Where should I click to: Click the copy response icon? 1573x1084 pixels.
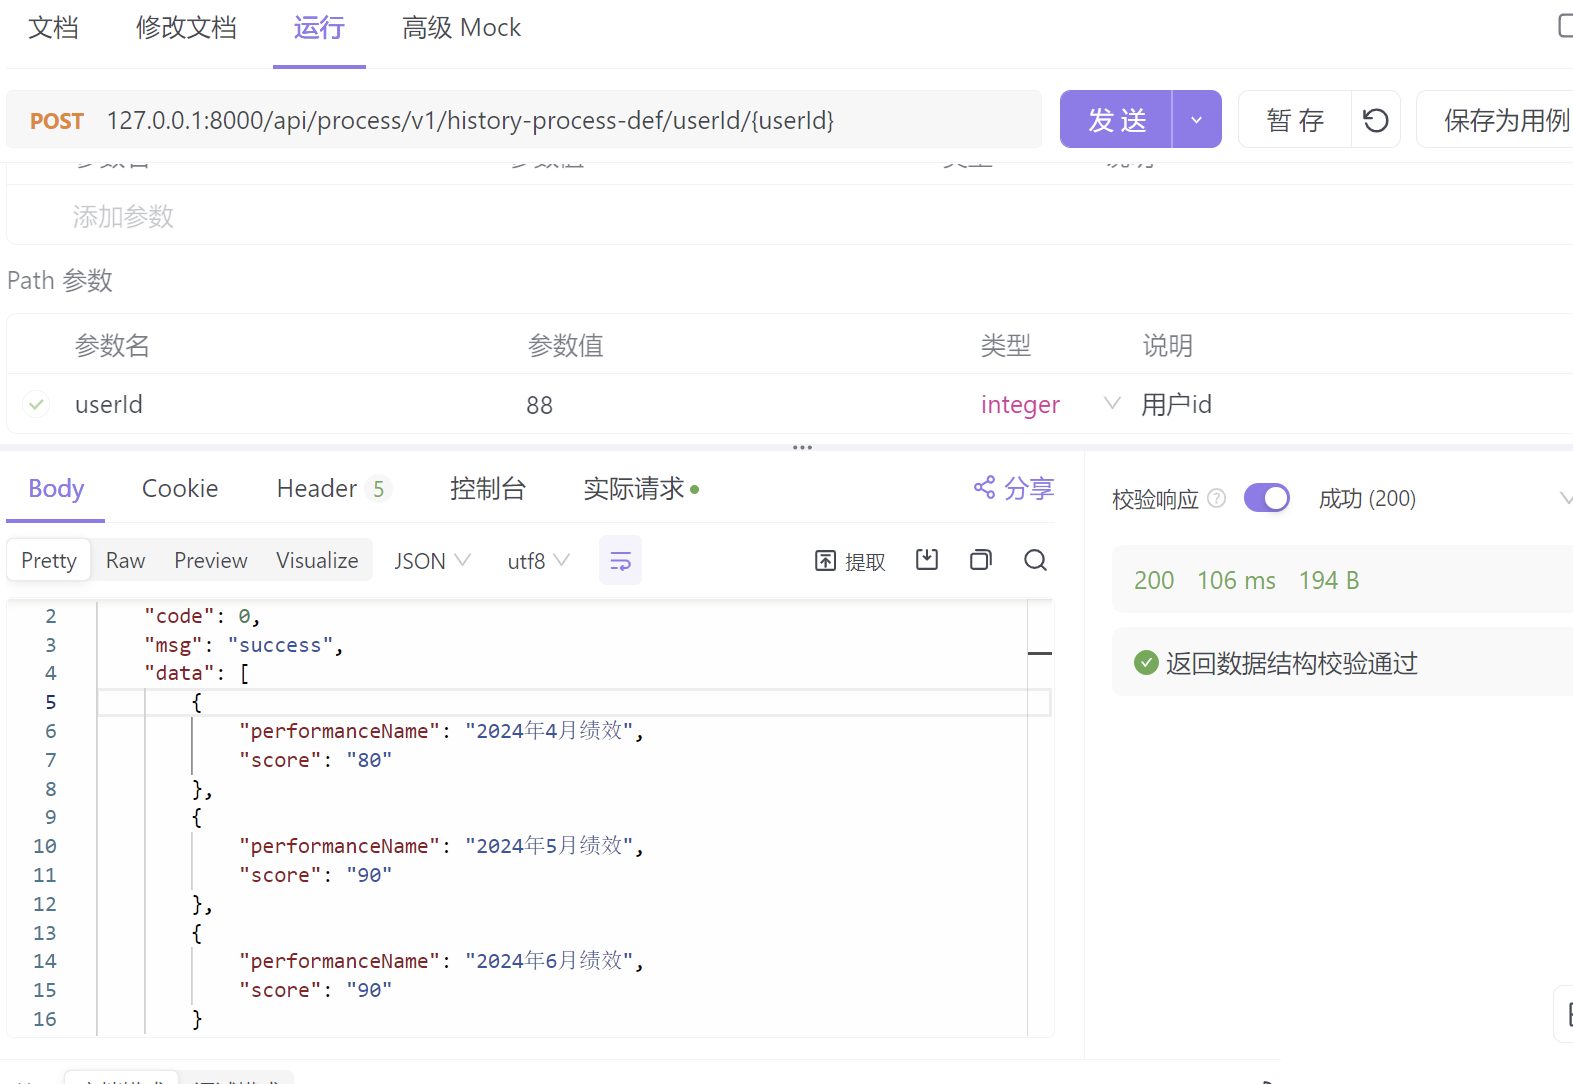click(x=981, y=560)
